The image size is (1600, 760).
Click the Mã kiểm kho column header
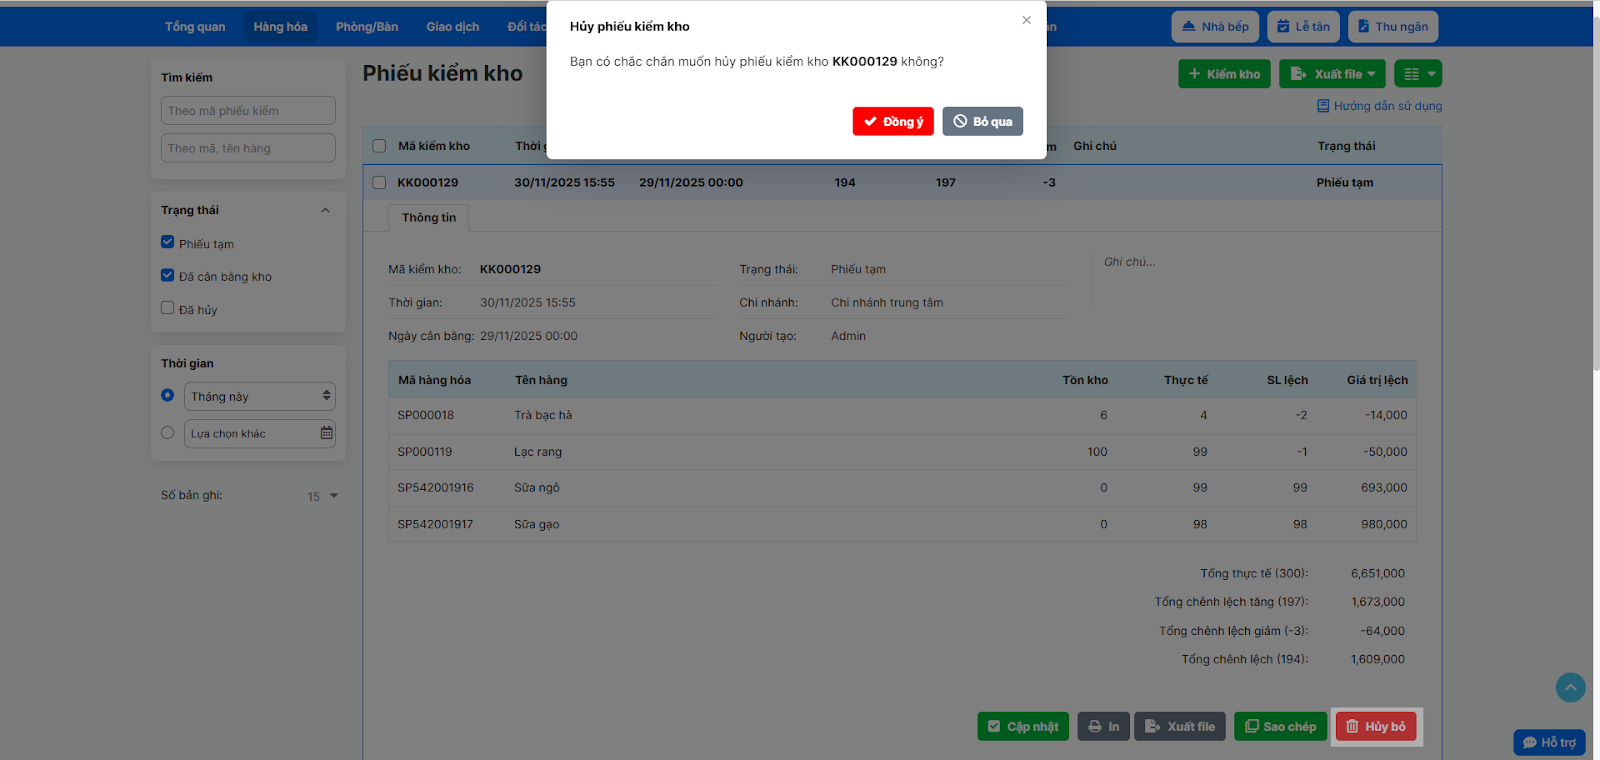[434, 146]
